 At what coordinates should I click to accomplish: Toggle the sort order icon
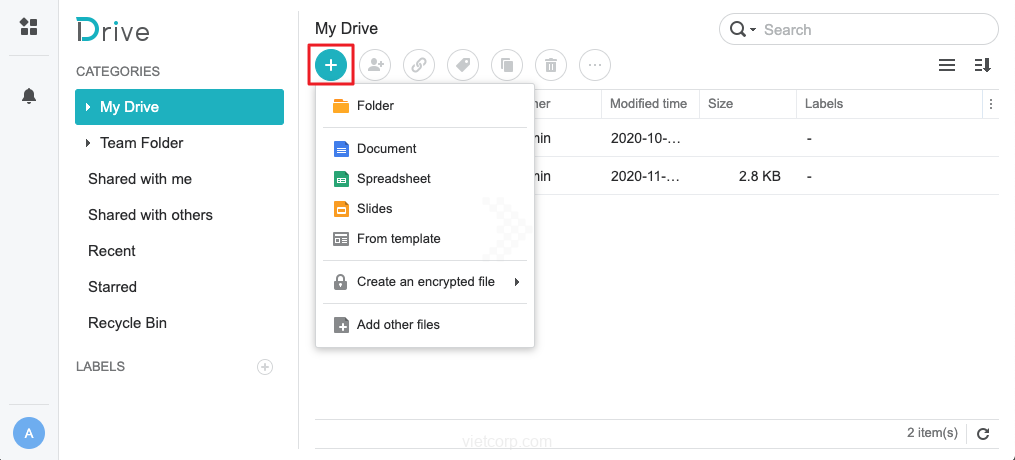click(x=982, y=66)
